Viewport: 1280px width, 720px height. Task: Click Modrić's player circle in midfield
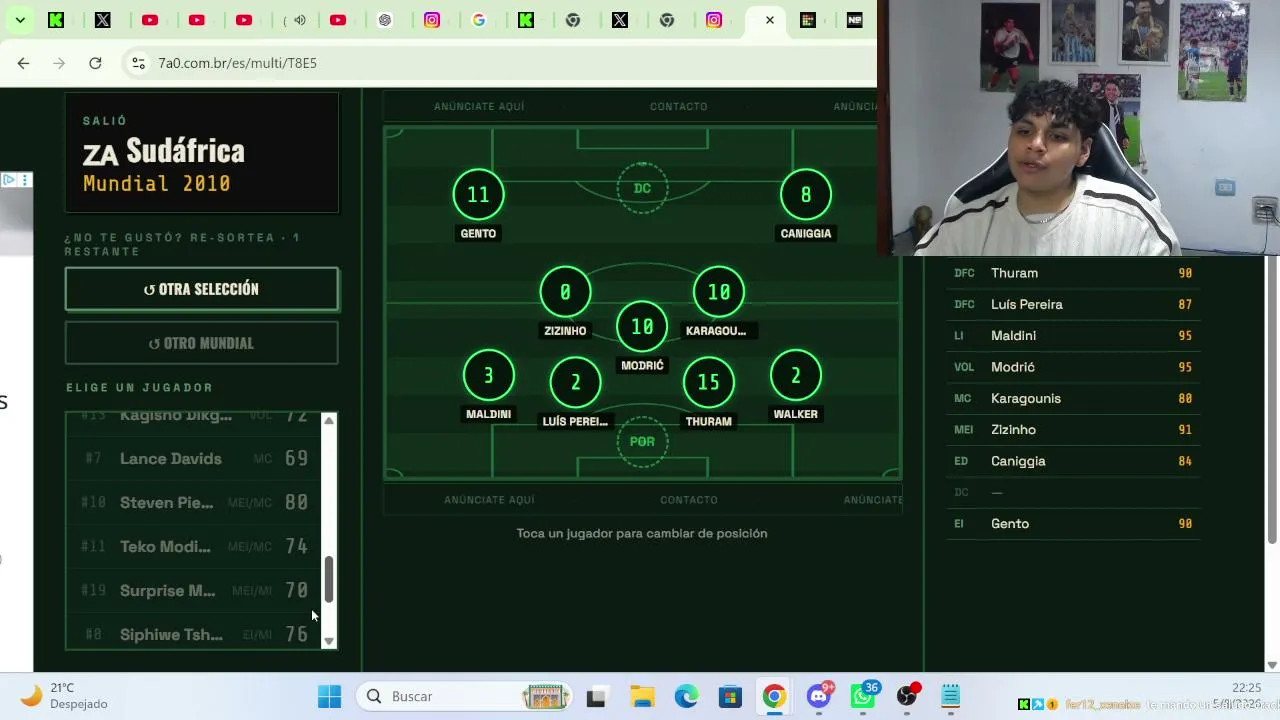[642, 326]
